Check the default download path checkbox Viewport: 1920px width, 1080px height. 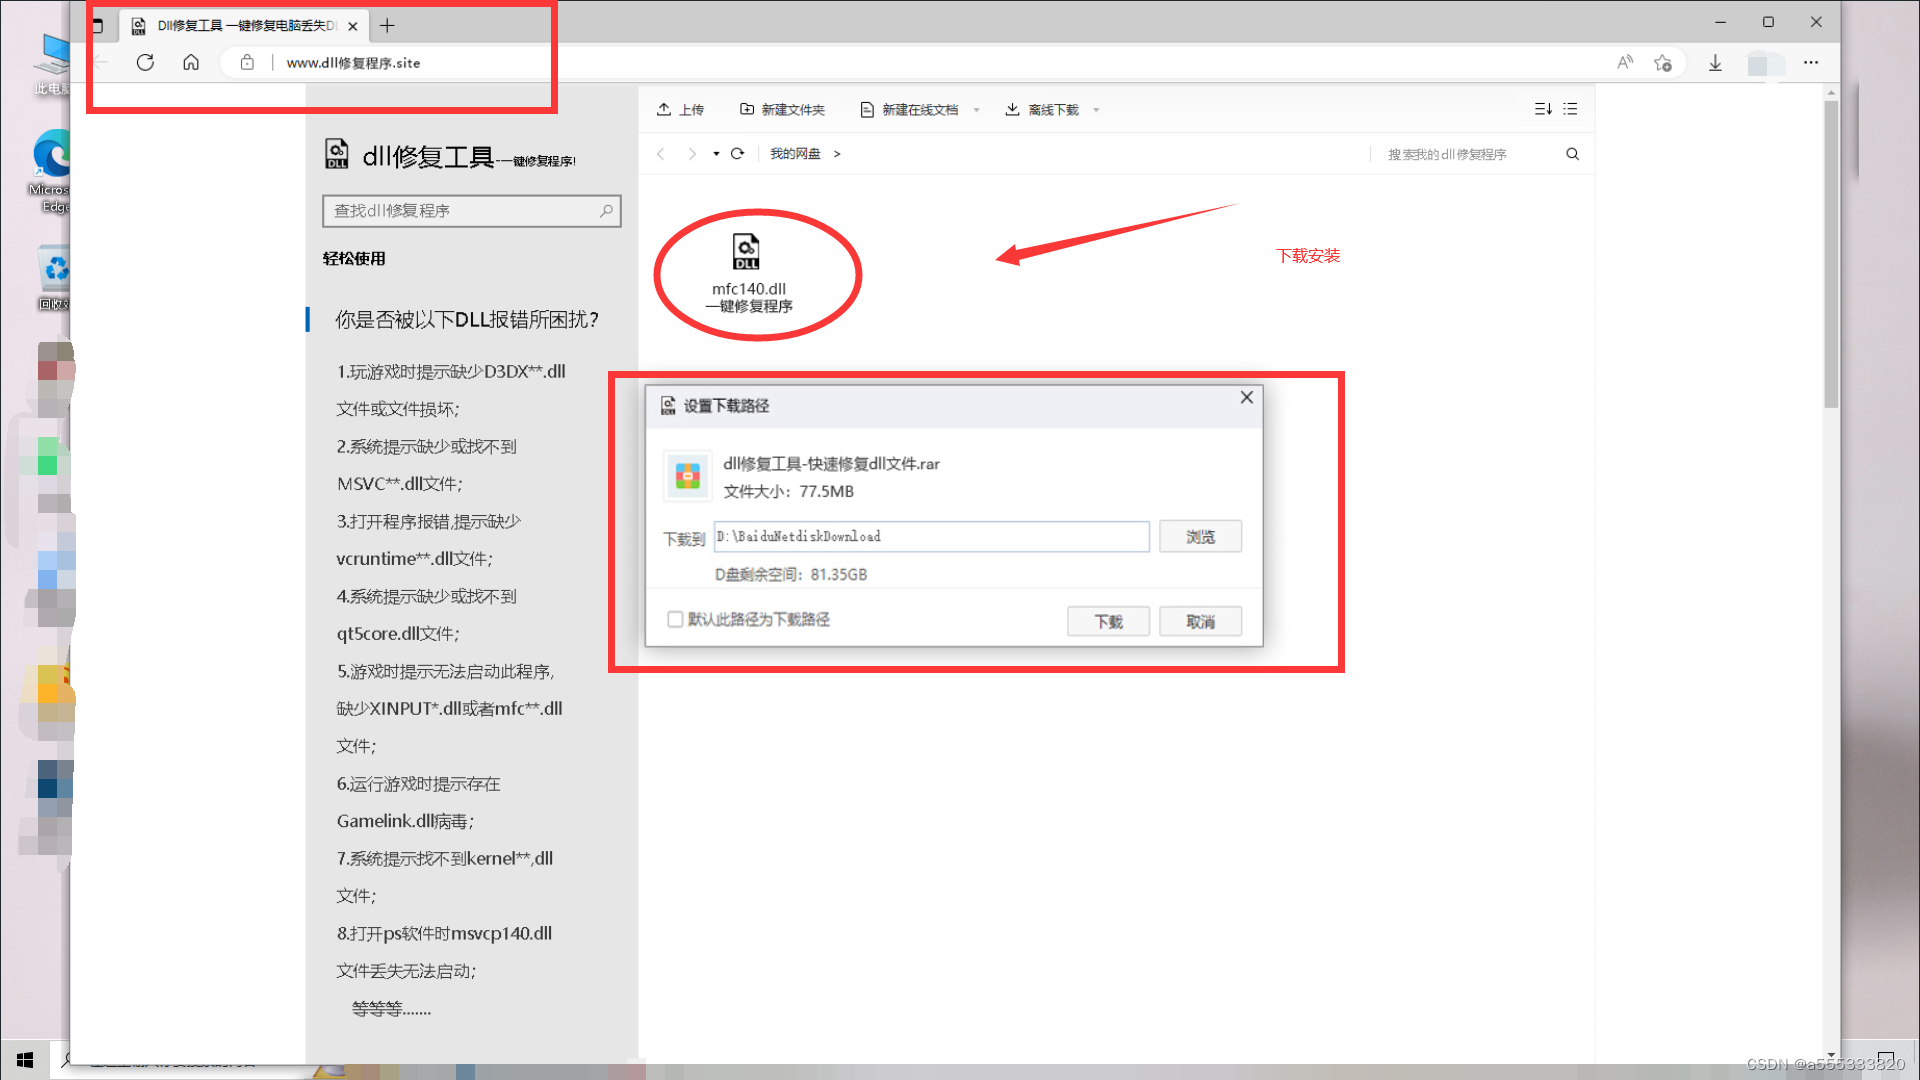pos(675,620)
